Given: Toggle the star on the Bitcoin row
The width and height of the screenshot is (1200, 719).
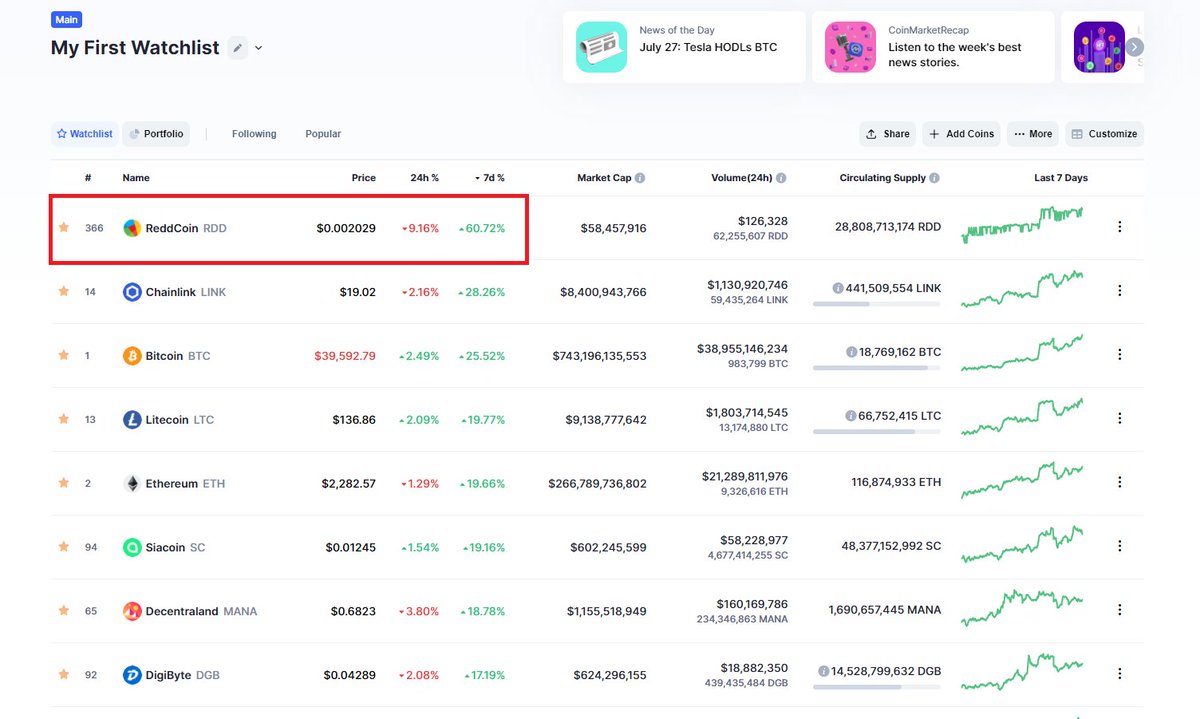Looking at the screenshot, I should (x=63, y=355).
